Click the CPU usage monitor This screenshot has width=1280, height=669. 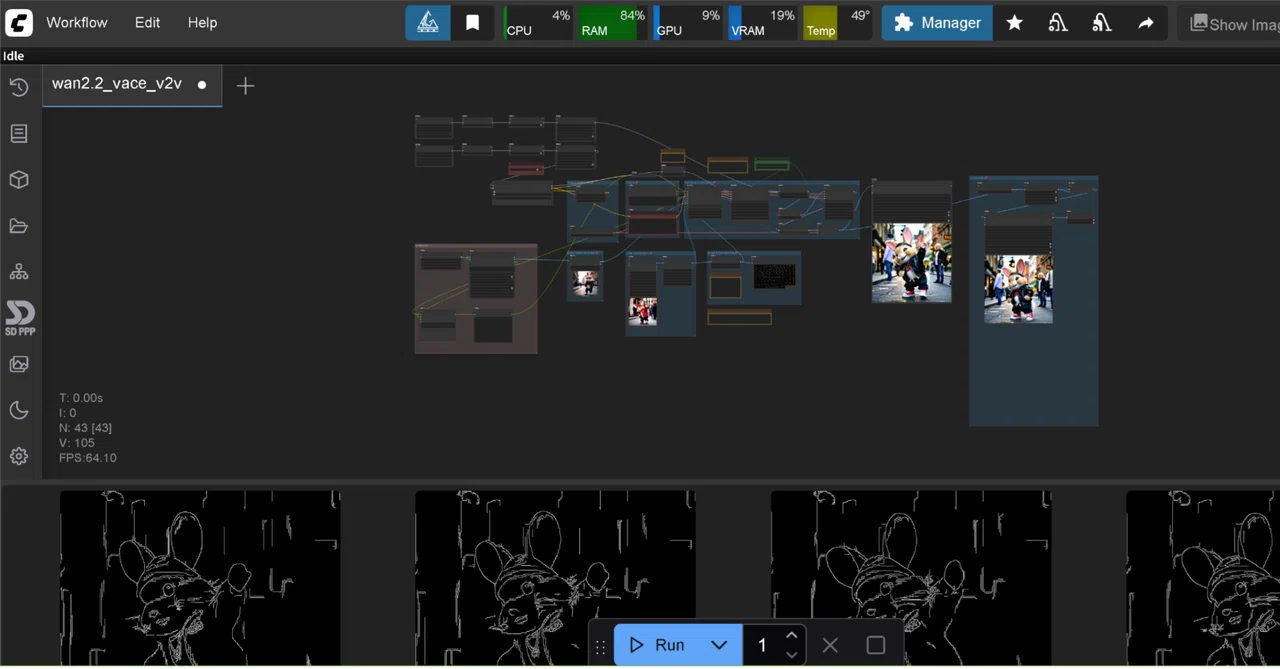[x=537, y=23]
